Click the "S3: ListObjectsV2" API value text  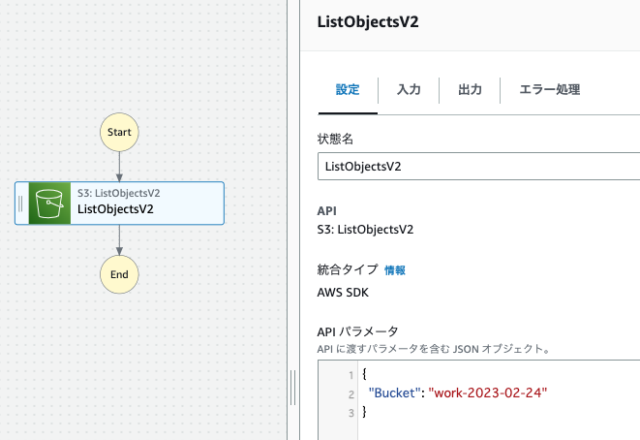pos(365,230)
